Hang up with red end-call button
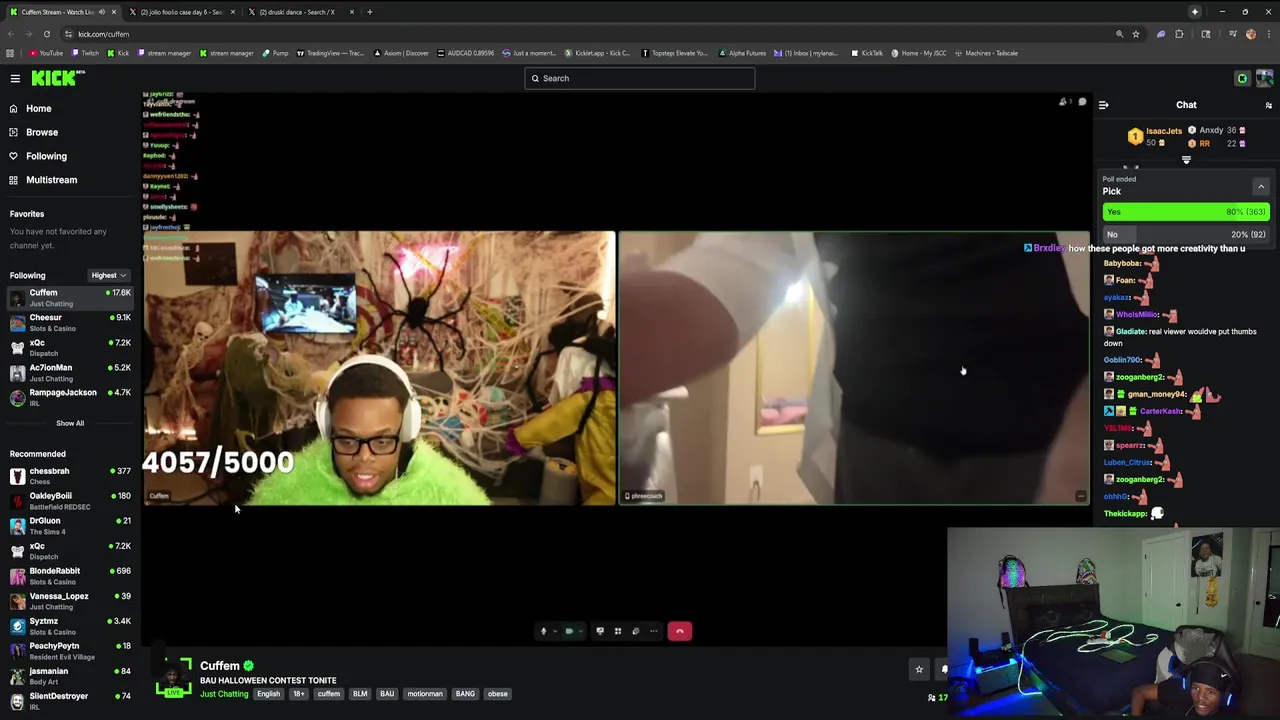 pyautogui.click(x=680, y=631)
